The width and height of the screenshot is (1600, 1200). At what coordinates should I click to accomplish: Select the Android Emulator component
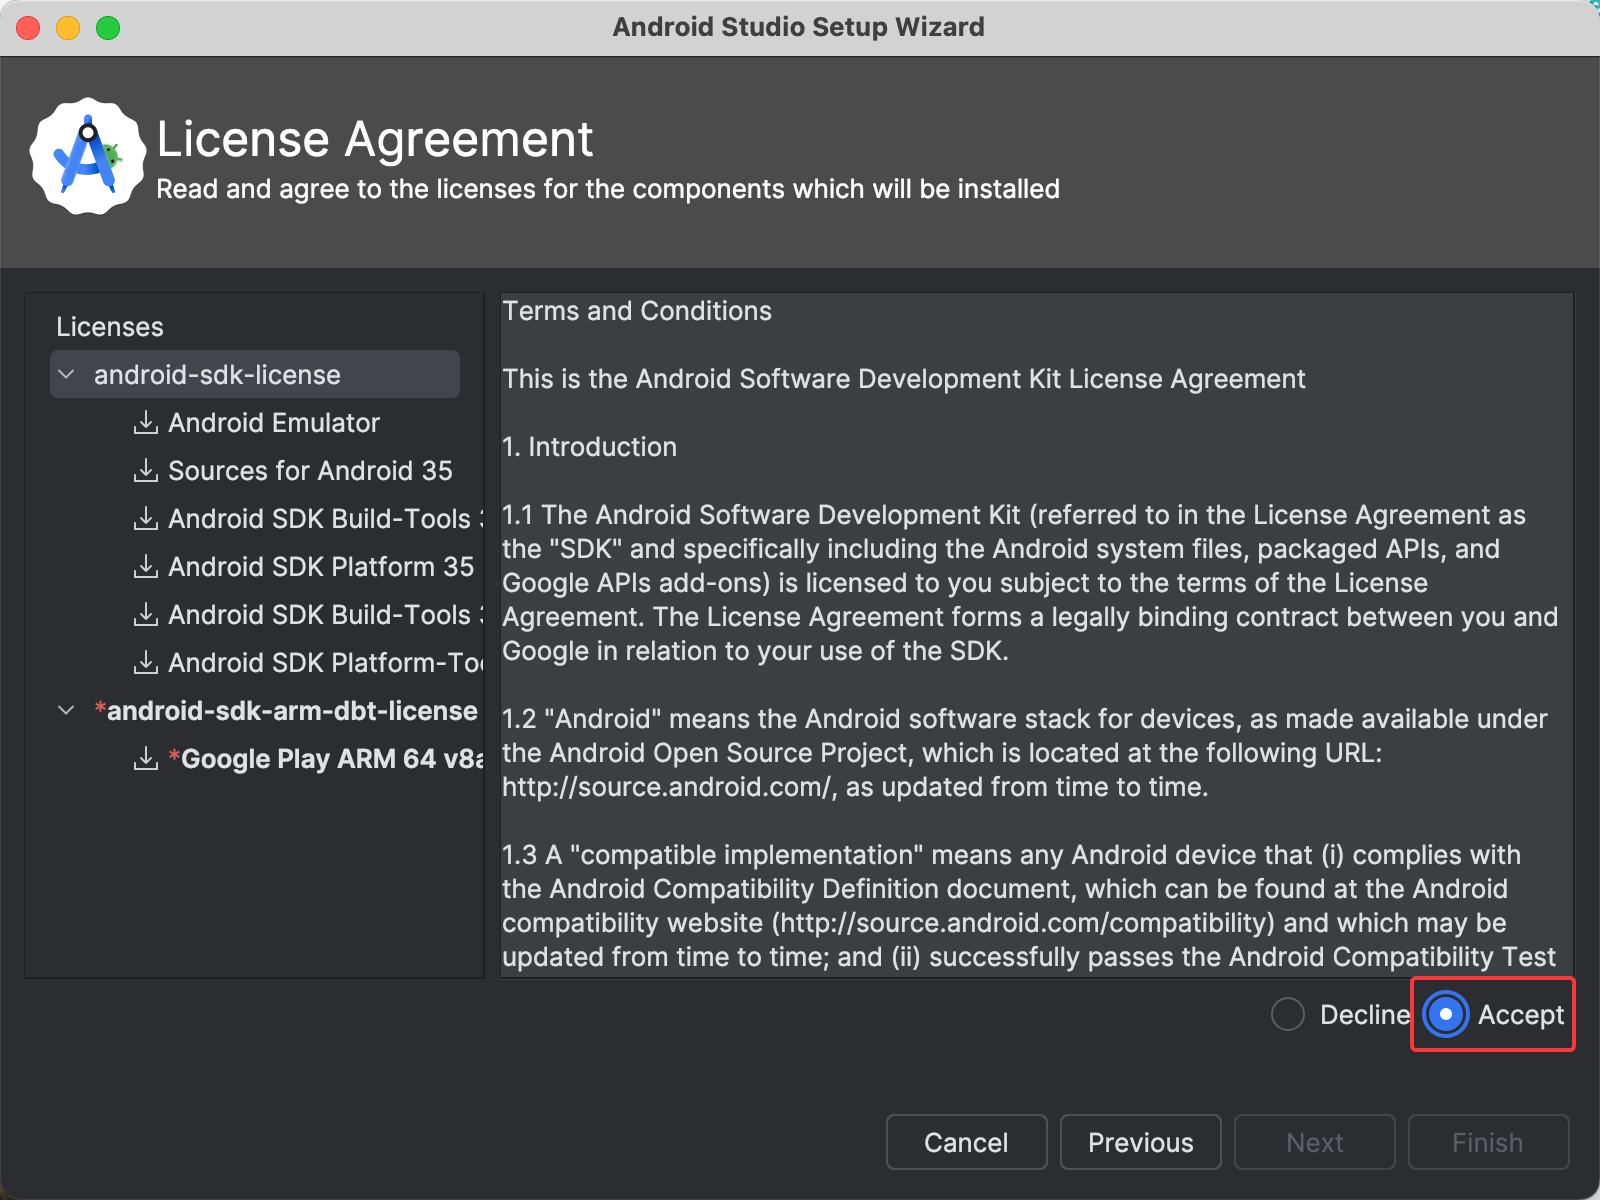(273, 423)
